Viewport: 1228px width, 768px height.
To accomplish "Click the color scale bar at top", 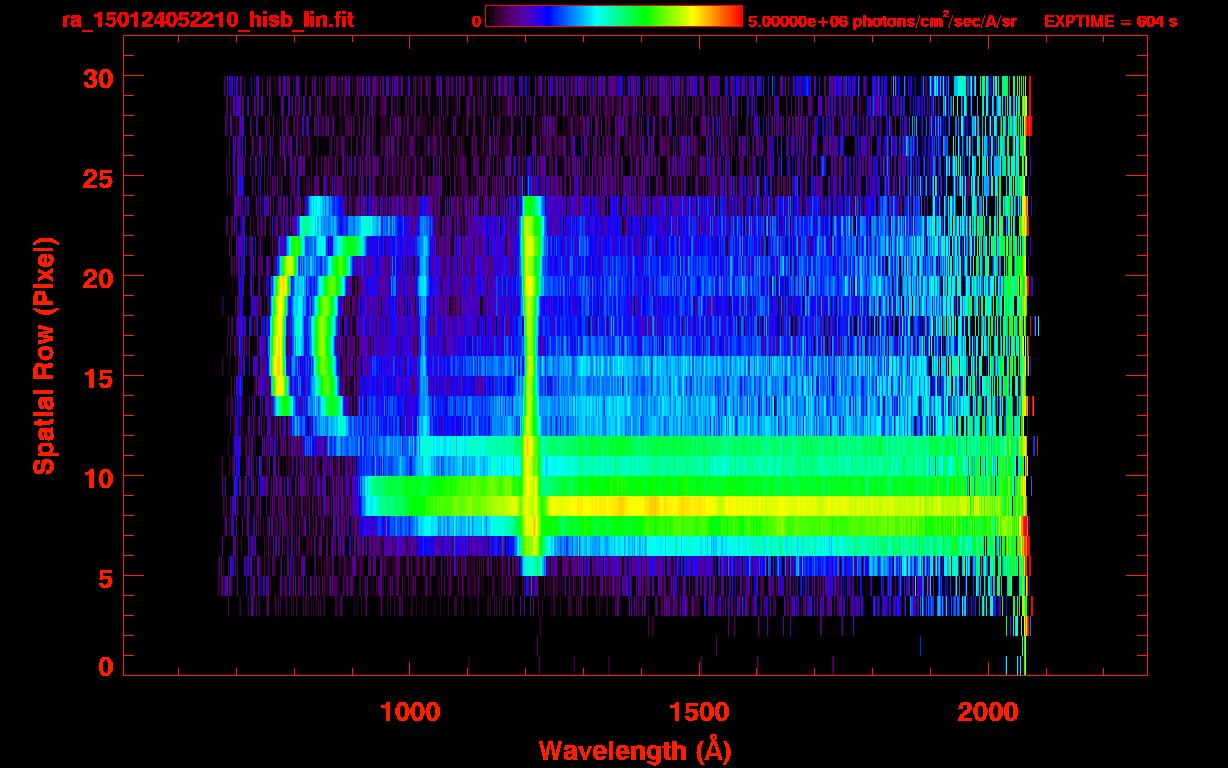I will [614, 16].
